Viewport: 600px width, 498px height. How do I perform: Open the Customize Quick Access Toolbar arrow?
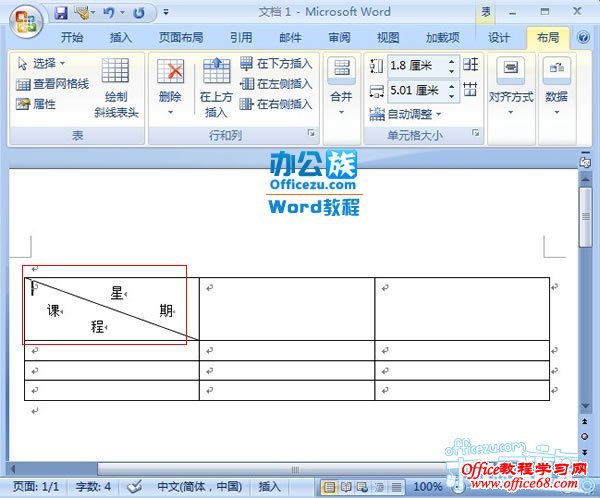[x=166, y=12]
